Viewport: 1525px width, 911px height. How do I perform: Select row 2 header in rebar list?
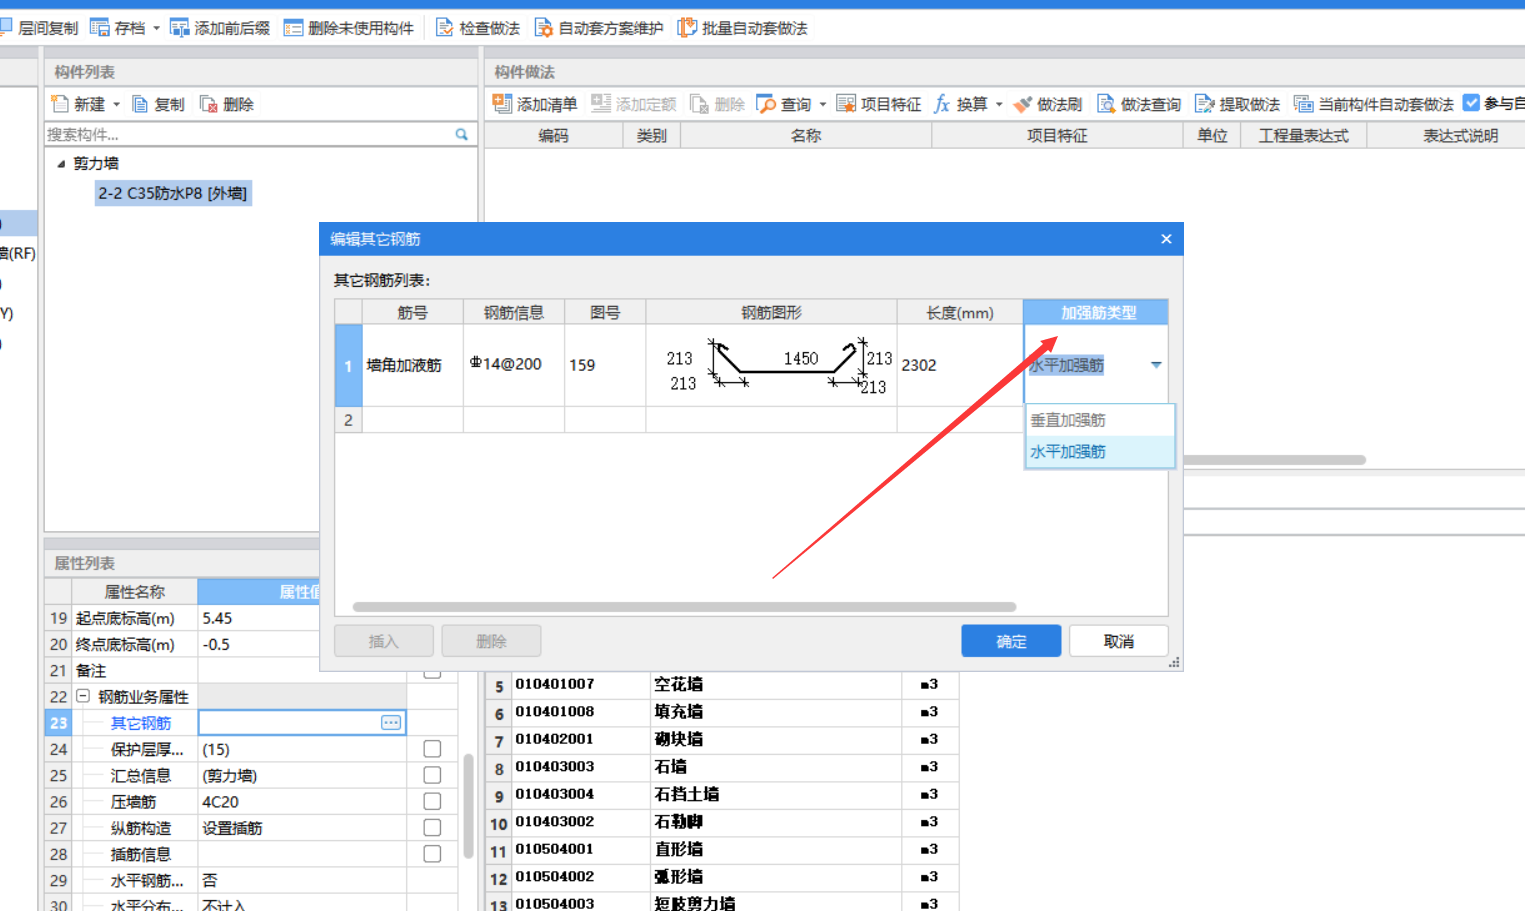[348, 420]
